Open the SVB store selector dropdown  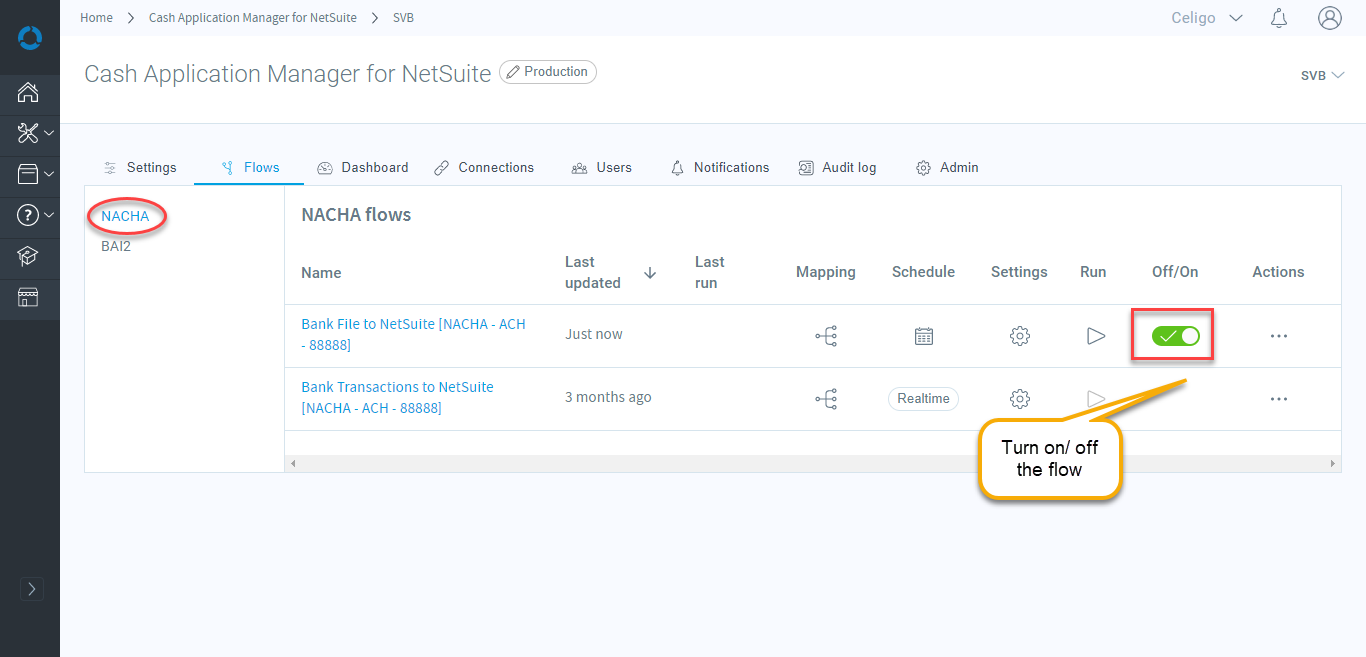(x=1321, y=75)
